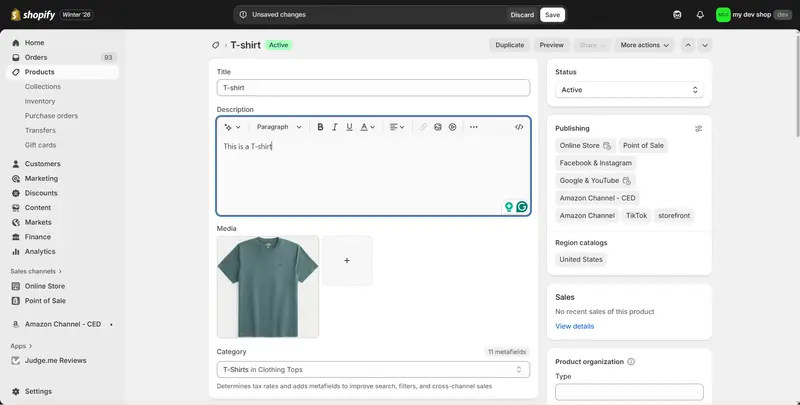The height and width of the screenshot is (405, 800).
Task: Click the 11 metafields badge
Action: 507,351
